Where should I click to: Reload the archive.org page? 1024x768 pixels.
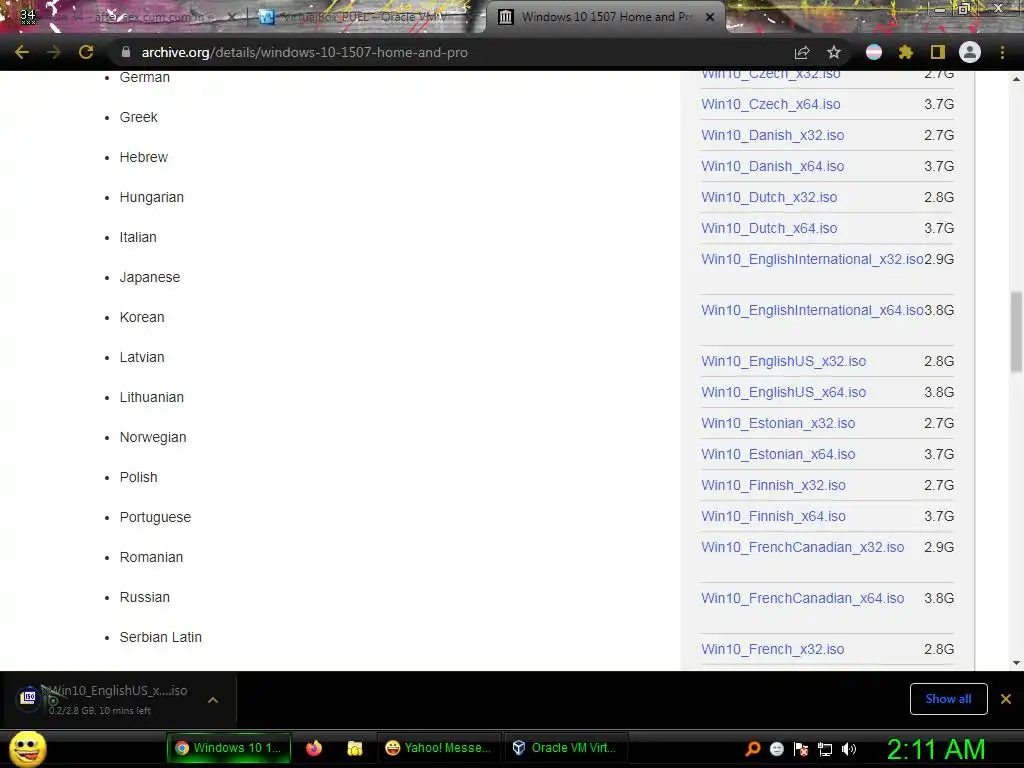[x=86, y=52]
